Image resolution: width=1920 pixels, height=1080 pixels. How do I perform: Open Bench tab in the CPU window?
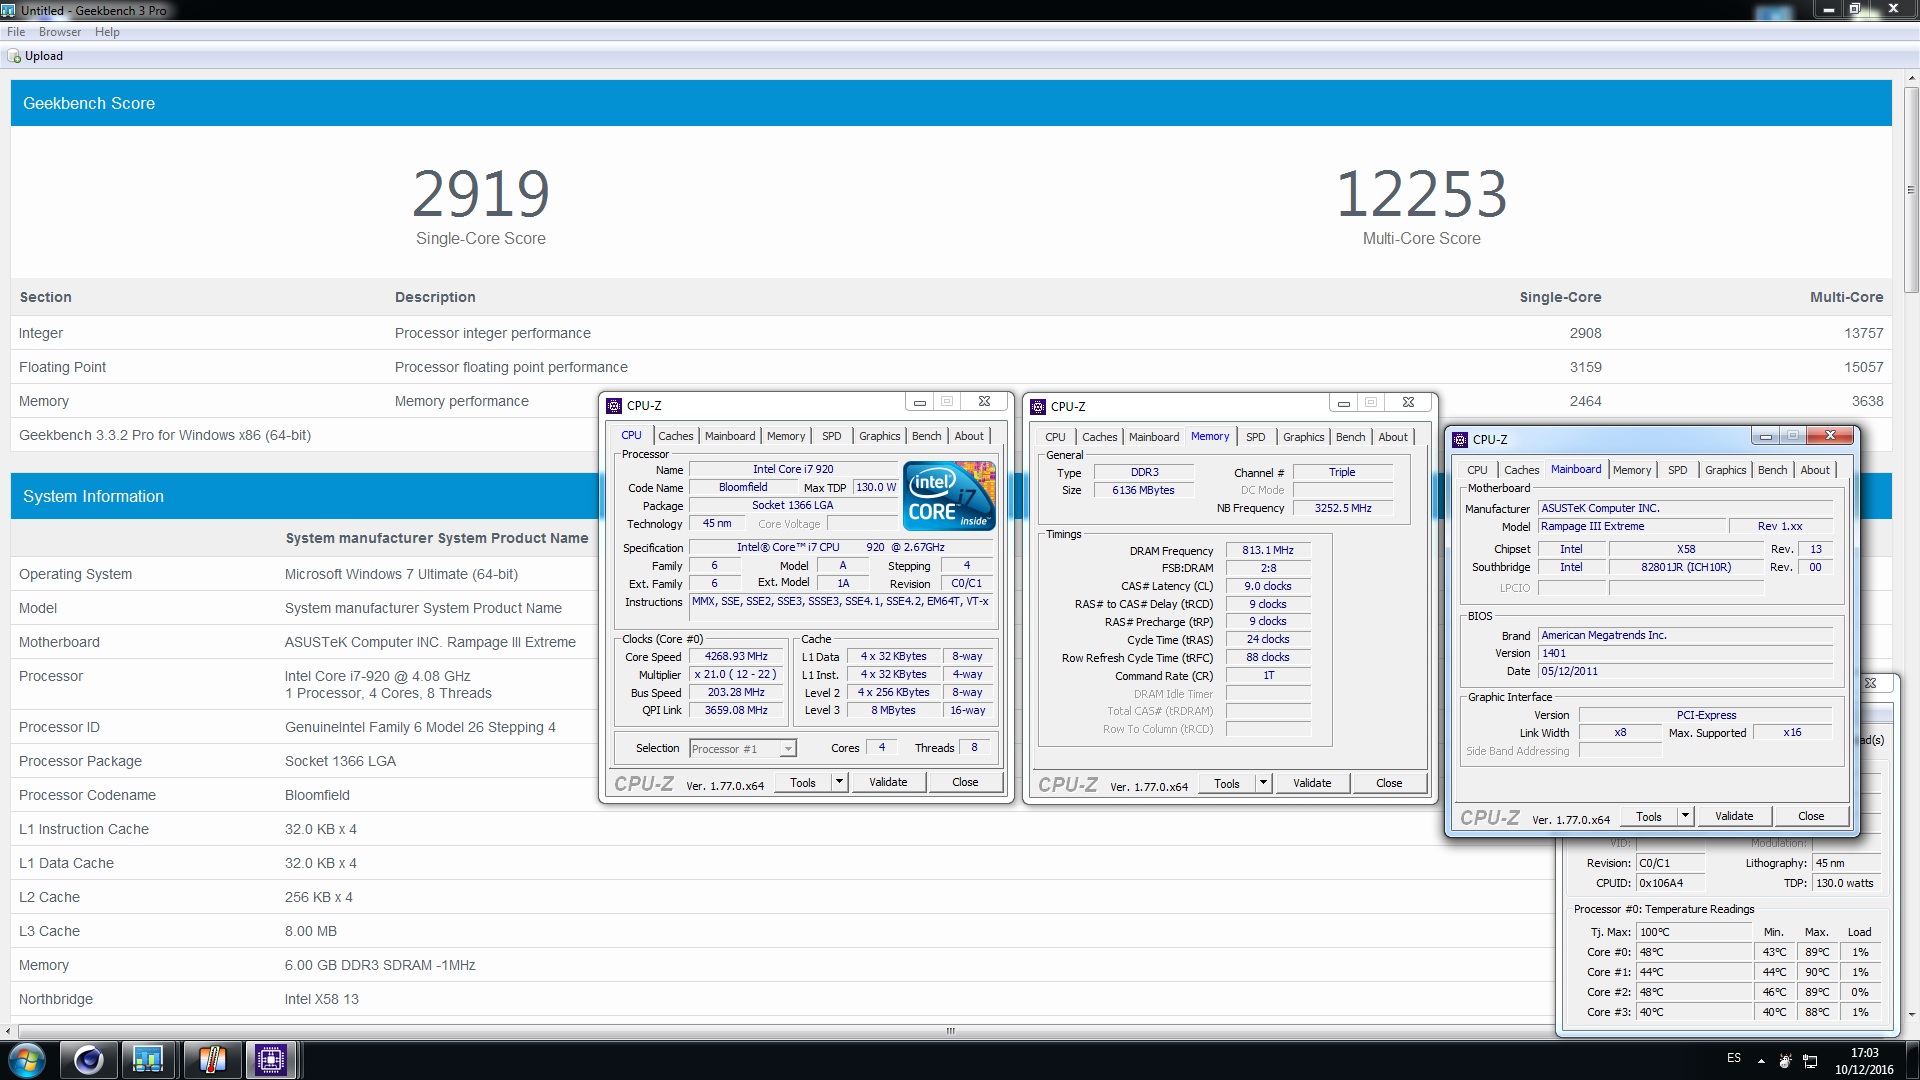(927, 436)
